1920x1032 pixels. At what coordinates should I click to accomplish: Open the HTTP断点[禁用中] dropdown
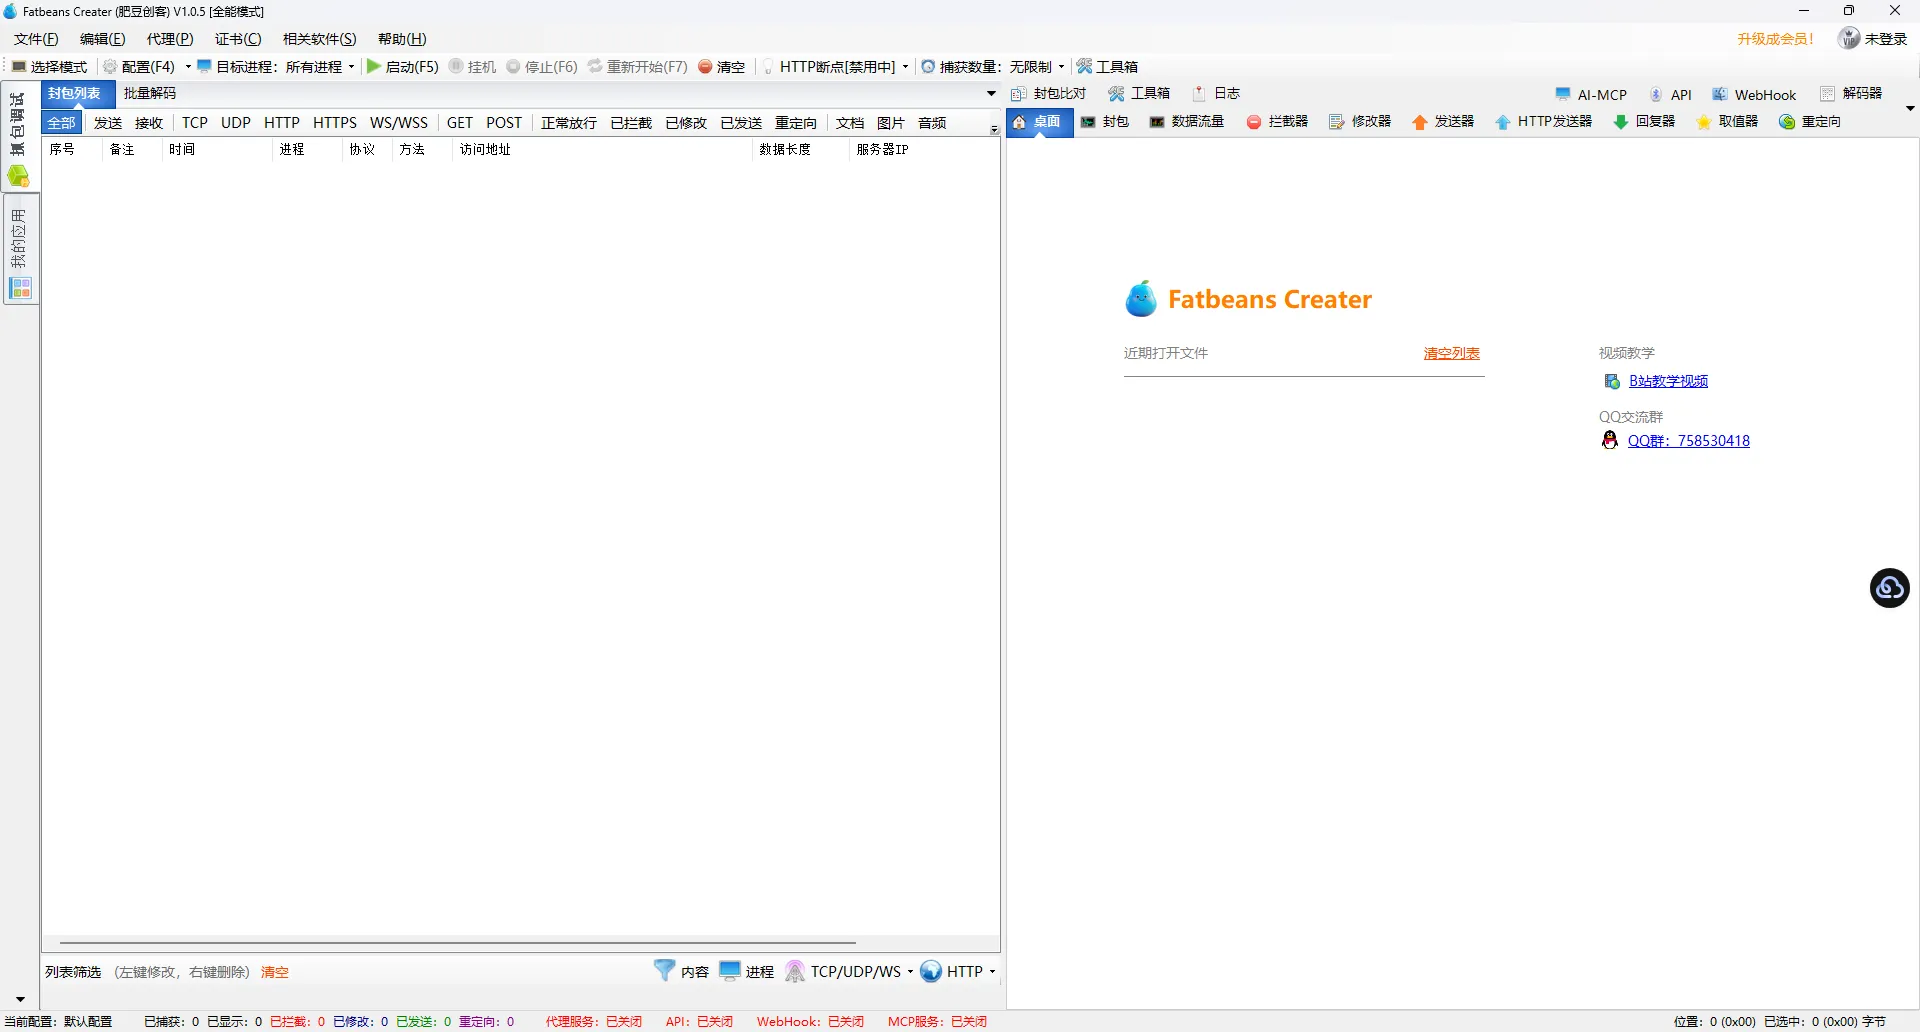point(836,67)
